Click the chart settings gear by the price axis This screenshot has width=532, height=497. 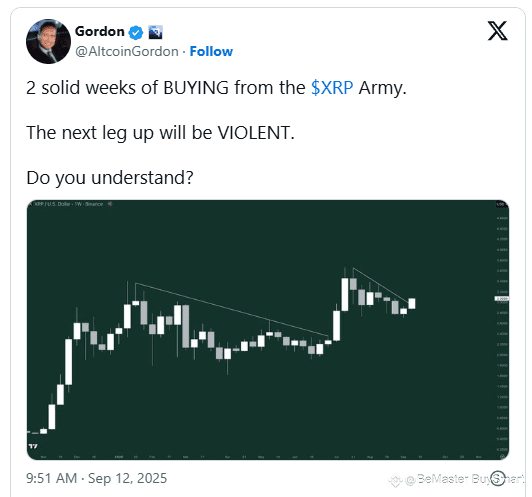pos(503,456)
